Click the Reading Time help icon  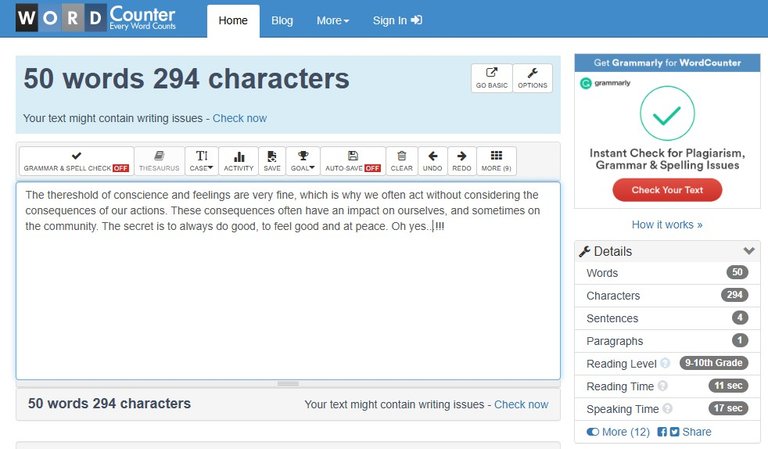click(x=662, y=386)
